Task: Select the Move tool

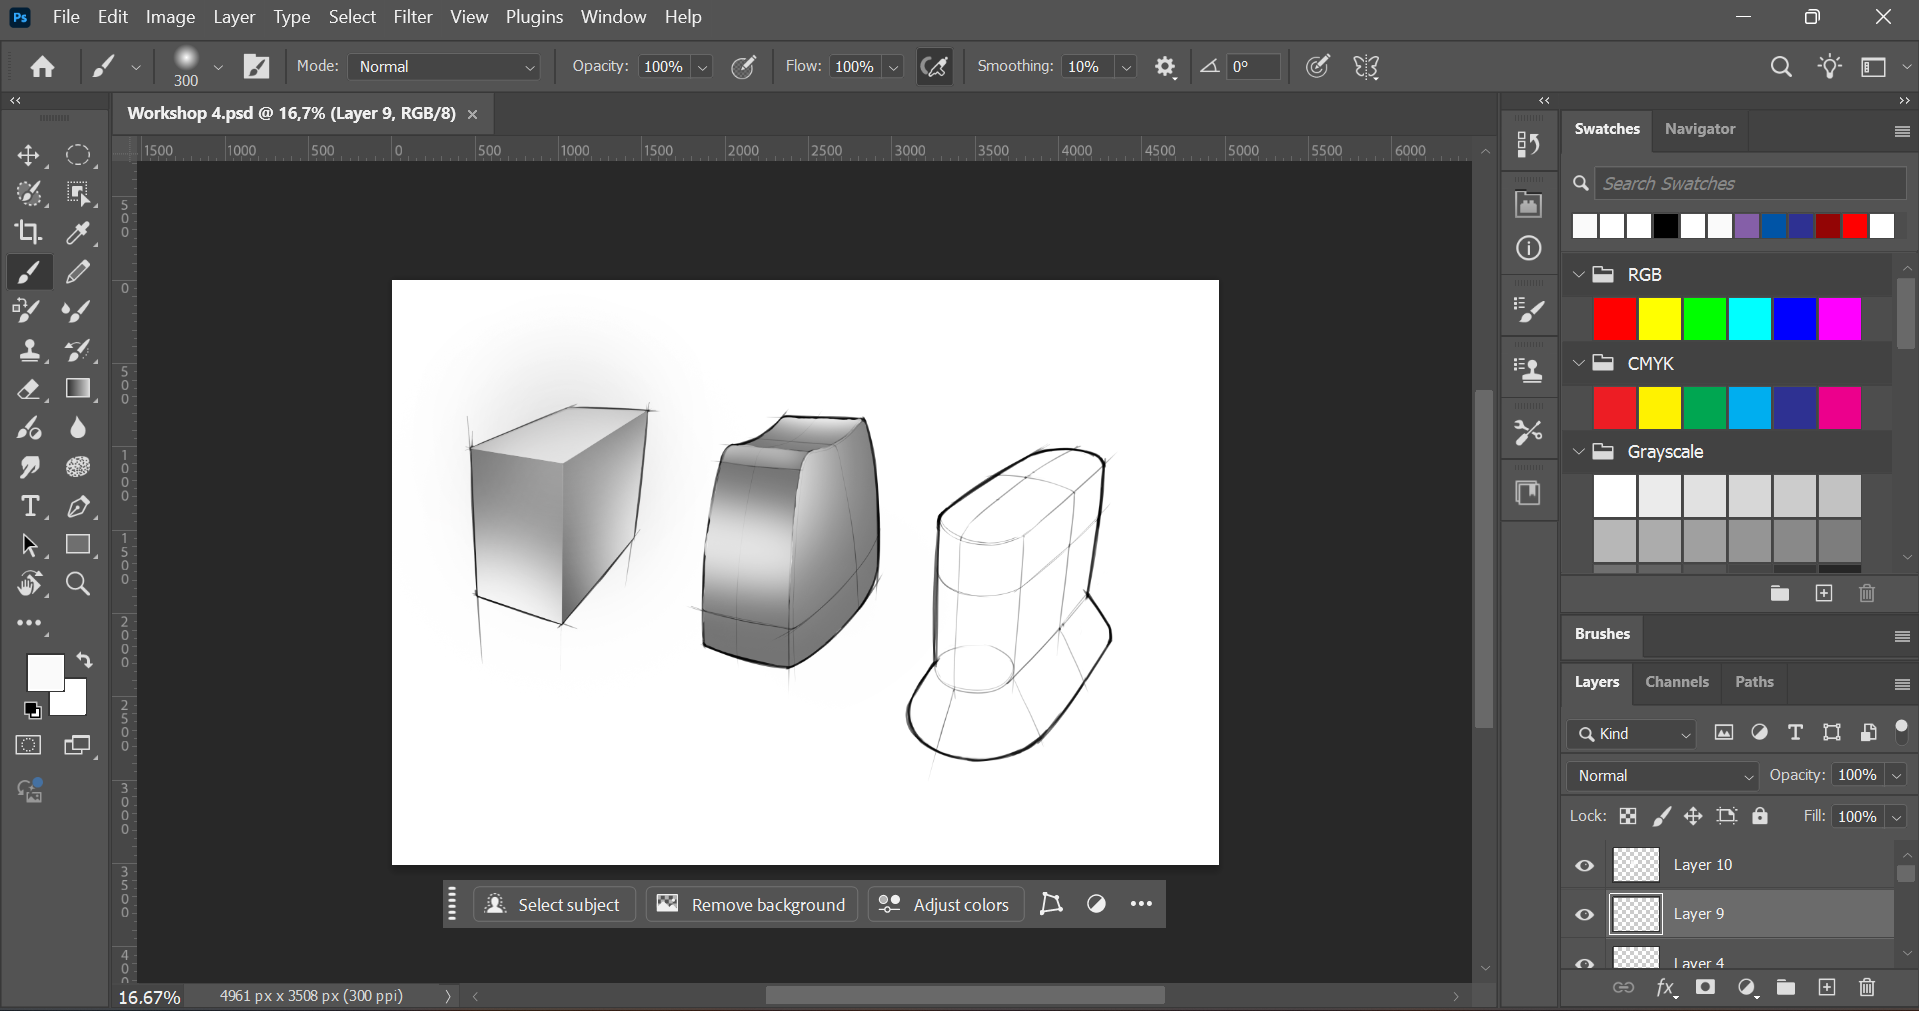Action: (28, 156)
